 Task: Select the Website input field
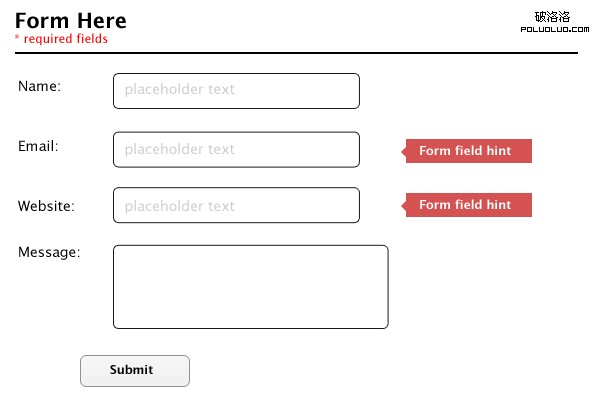point(236,205)
